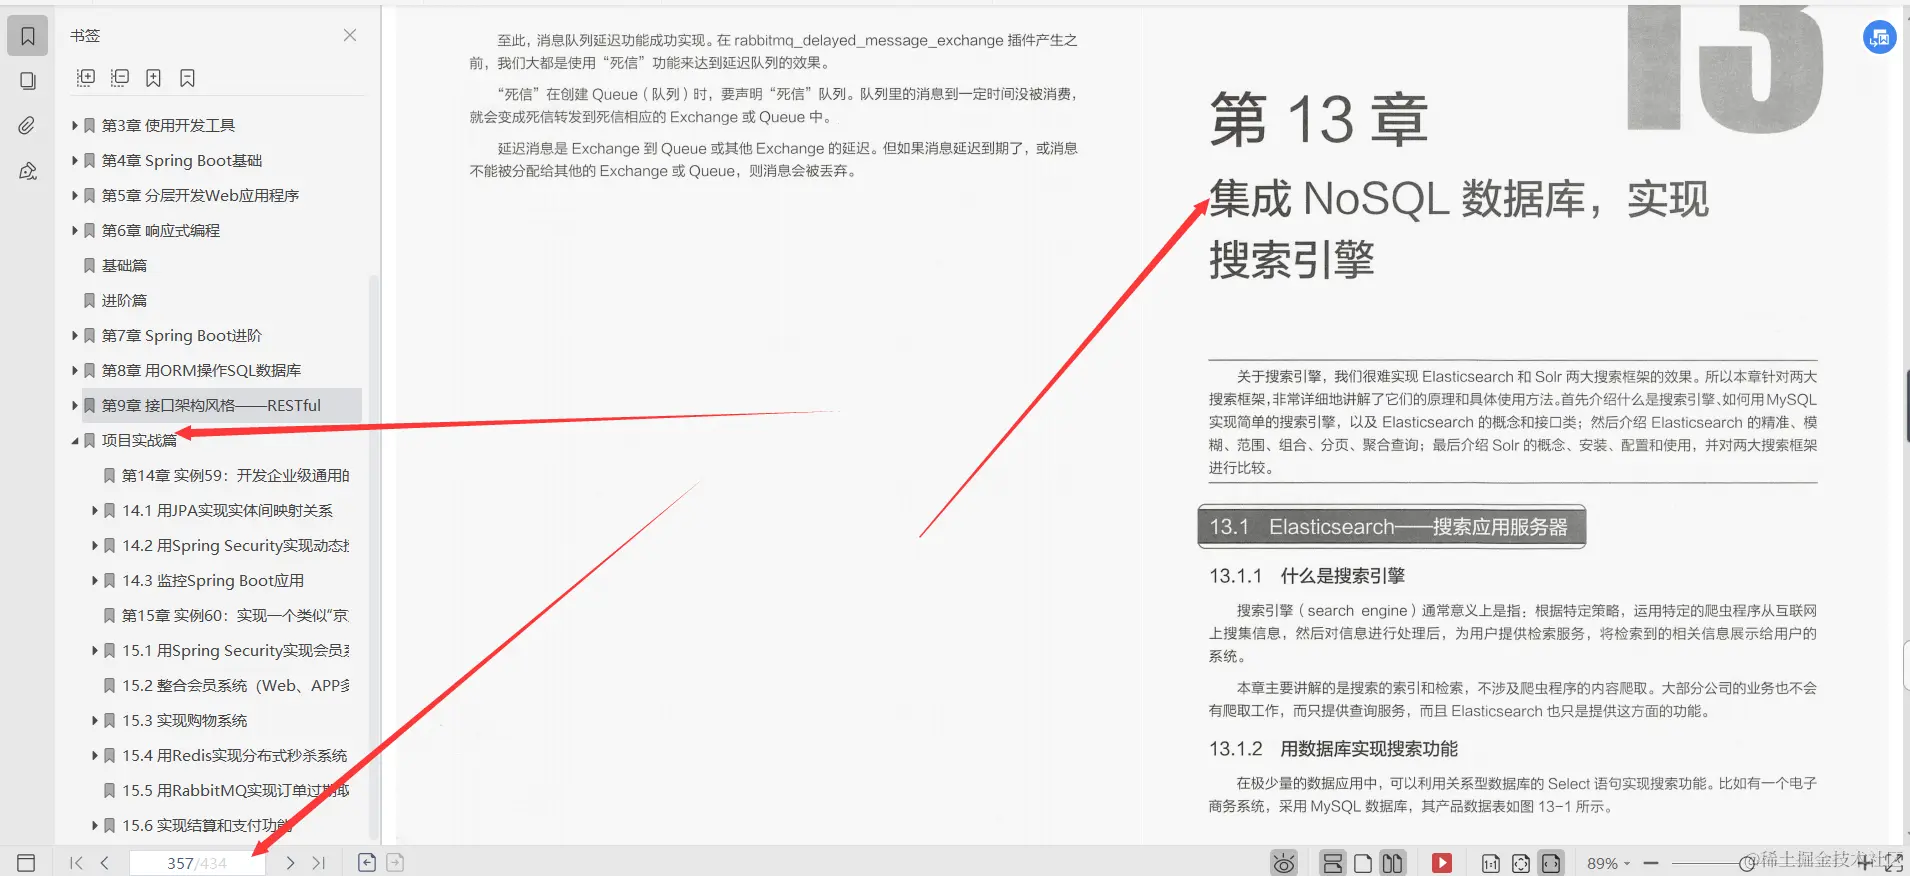Go to the next page

coord(290,862)
